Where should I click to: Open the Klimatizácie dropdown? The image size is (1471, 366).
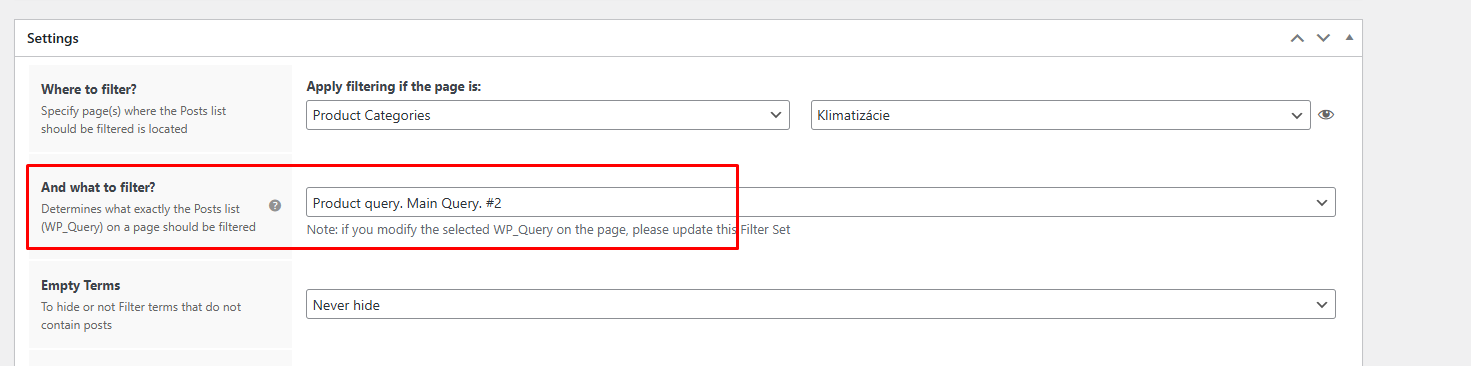1060,115
